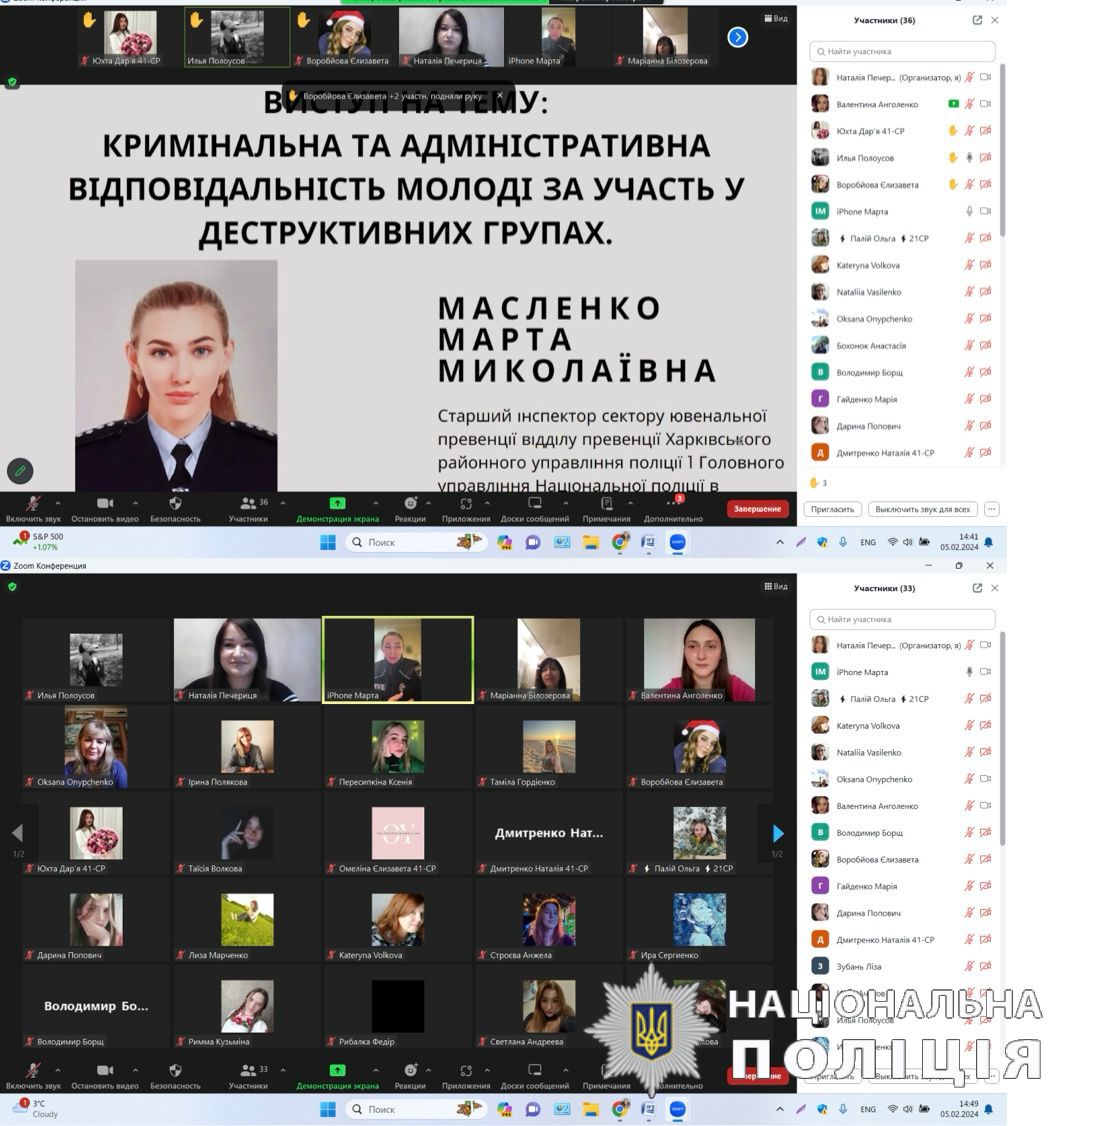1100x1126 pixels.
Task: Toggle camera icon for Oksana Onypchenko in Участники (33)
Action: [986, 778]
